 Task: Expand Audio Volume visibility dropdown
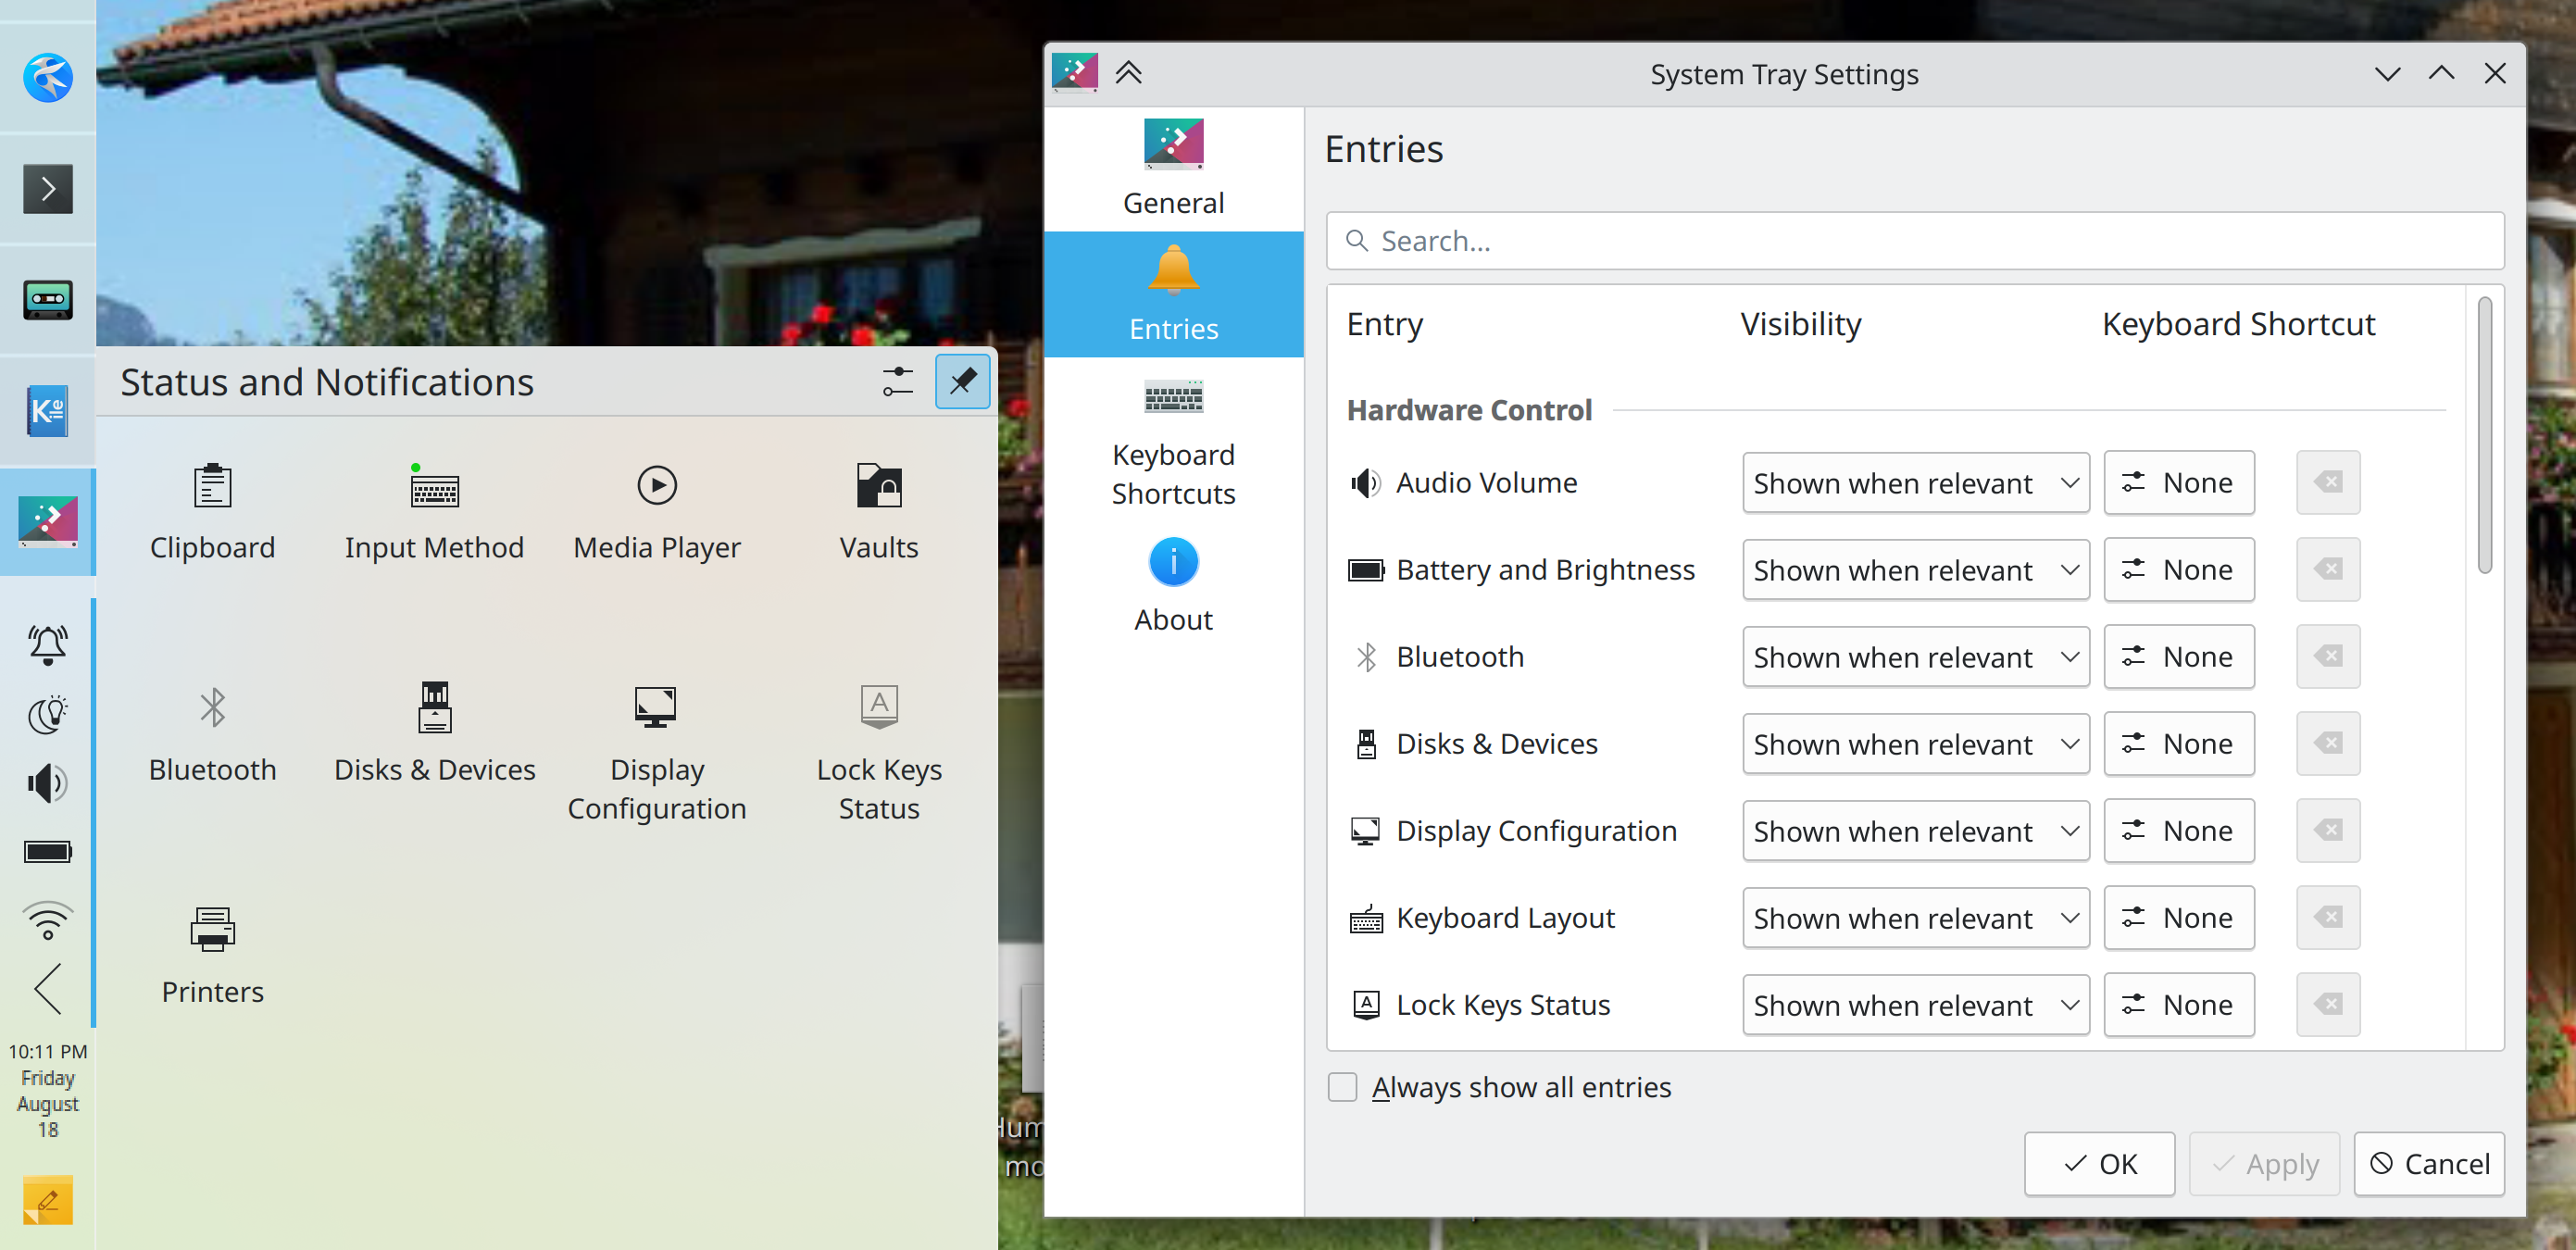pyautogui.click(x=1915, y=483)
